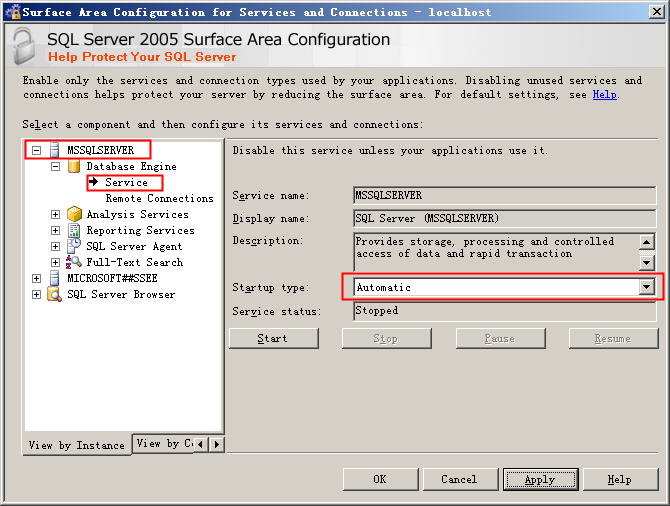The height and width of the screenshot is (506, 670).
Task: Start the MSSQLSERVER service
Action: point(274,338)
